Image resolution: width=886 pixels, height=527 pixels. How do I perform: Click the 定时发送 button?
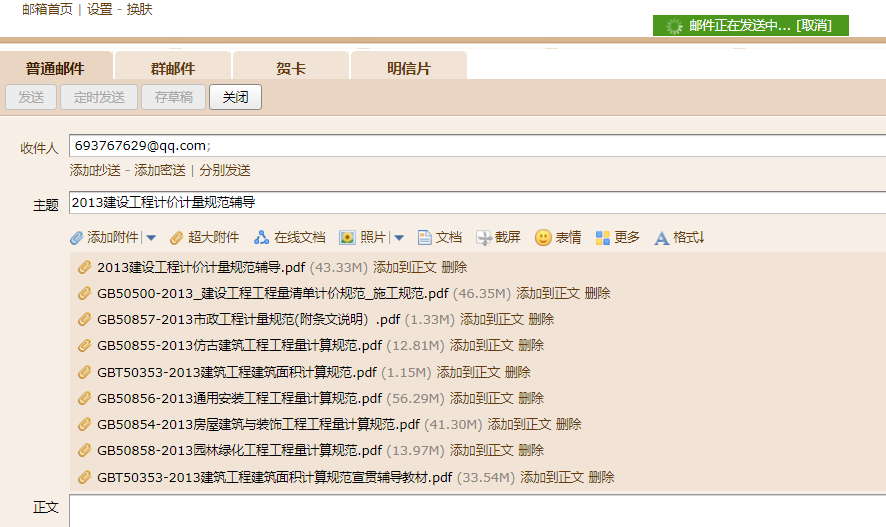point(99,97)
